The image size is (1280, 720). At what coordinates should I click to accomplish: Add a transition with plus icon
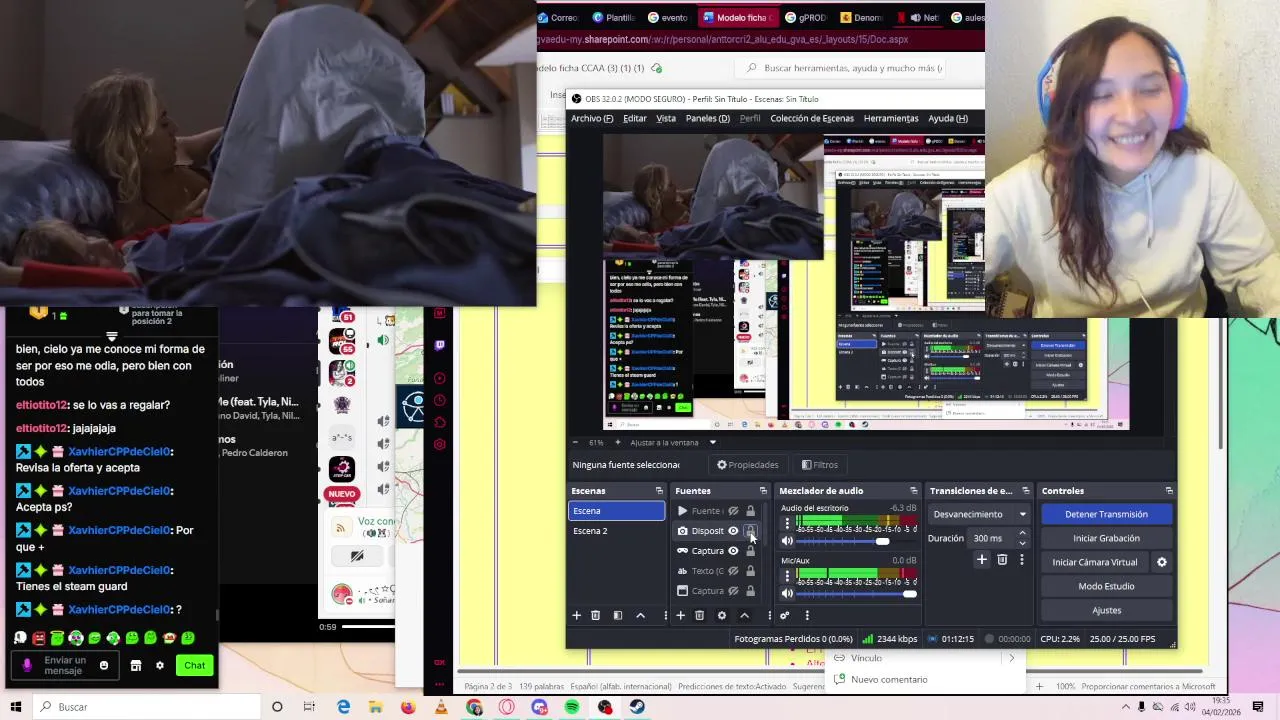pyautogui.click(x=982, y=560)
